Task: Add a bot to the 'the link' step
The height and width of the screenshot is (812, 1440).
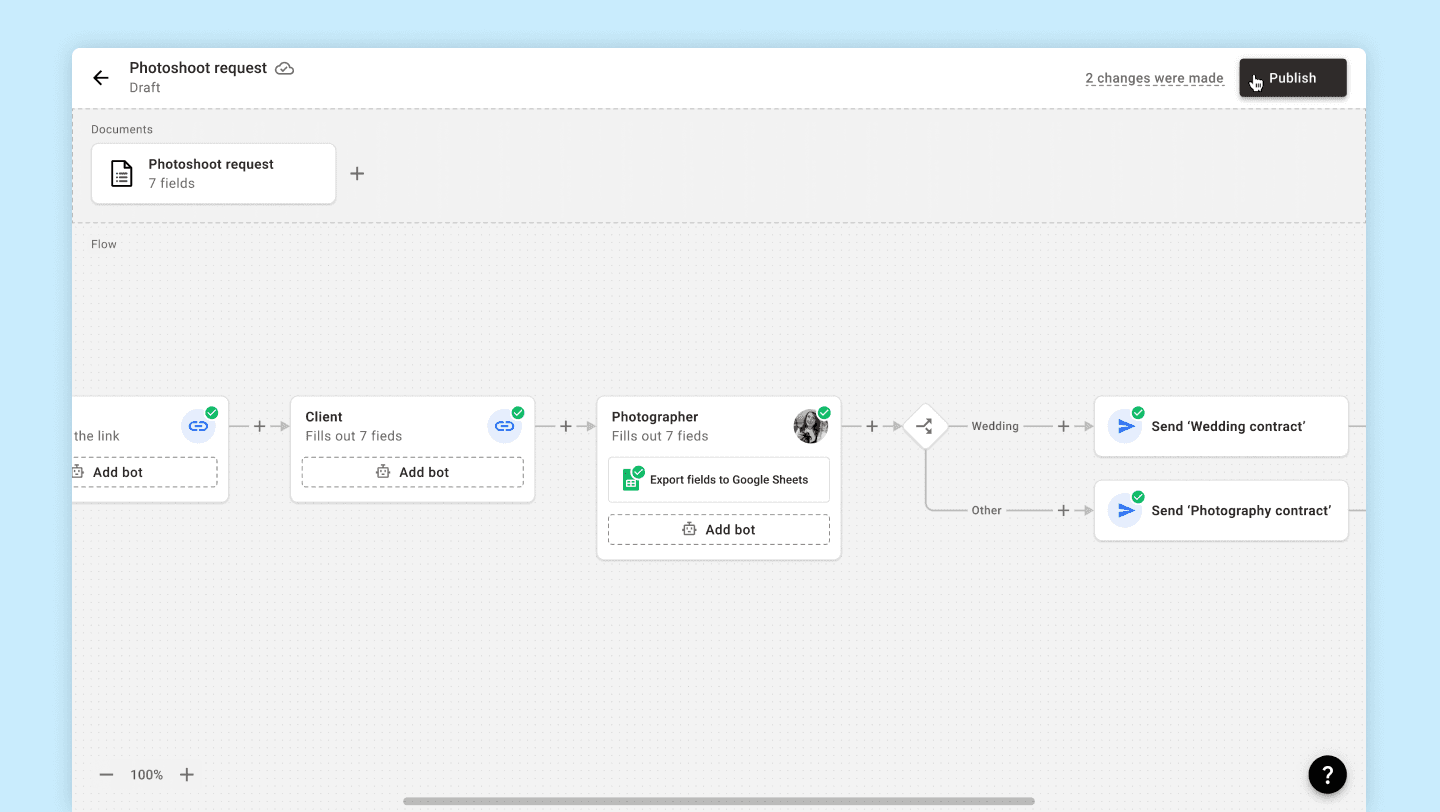Action: (x=145, y=472)
